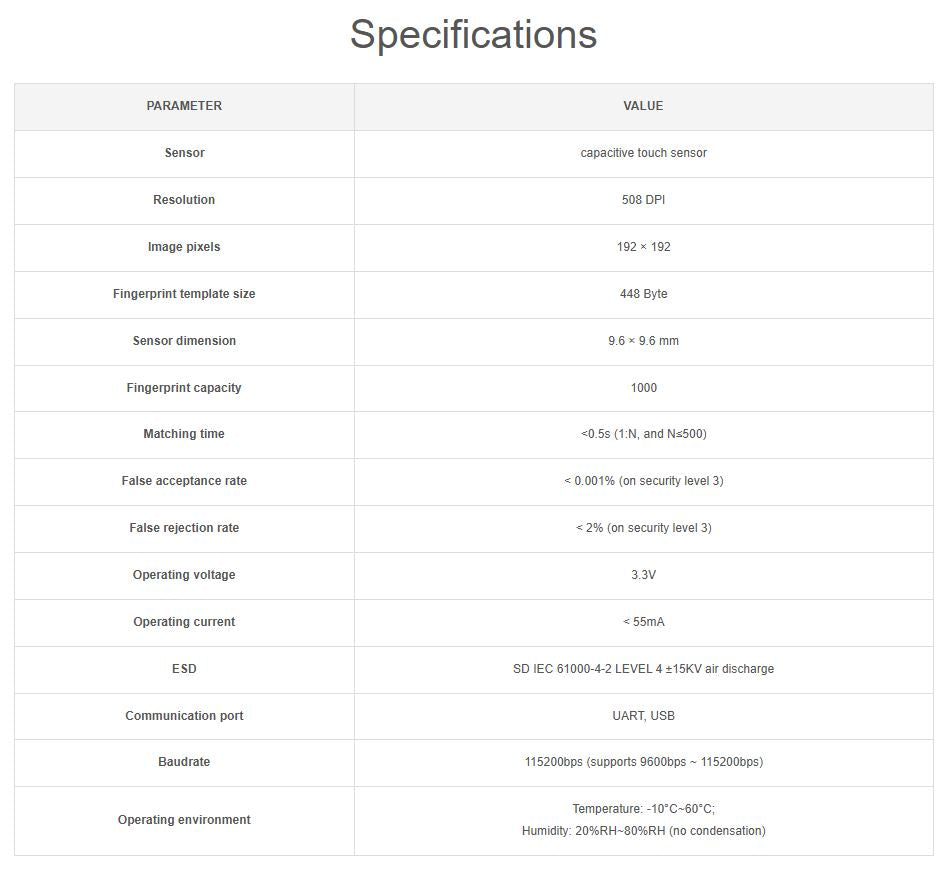This screenshot has width=950, height=874.
Task: Select the Image pixels label
Action: [184, 247]
